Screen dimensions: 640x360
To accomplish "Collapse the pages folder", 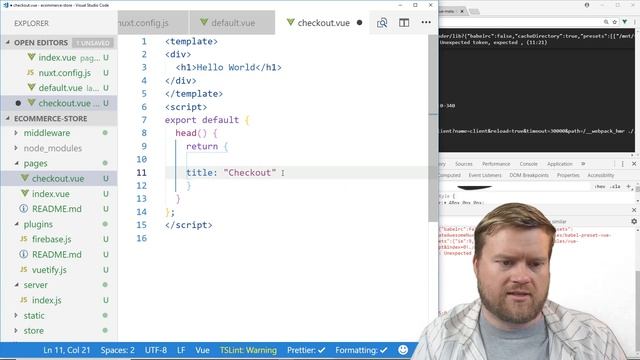I will [16, 163].
